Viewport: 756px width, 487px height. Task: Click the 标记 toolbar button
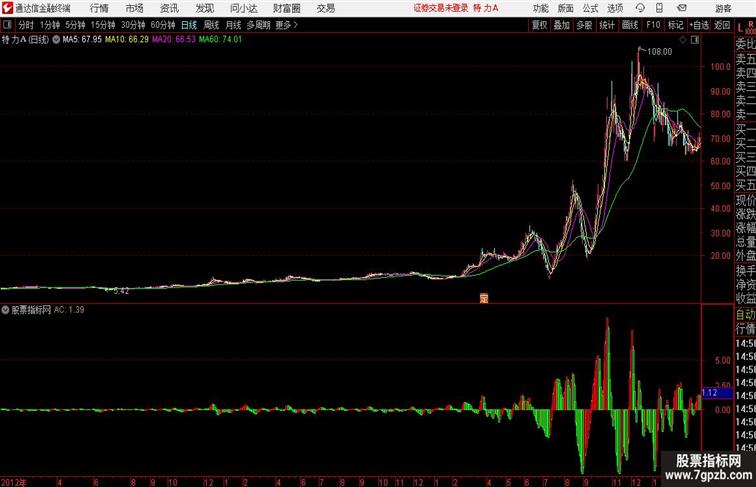point(675,25)
